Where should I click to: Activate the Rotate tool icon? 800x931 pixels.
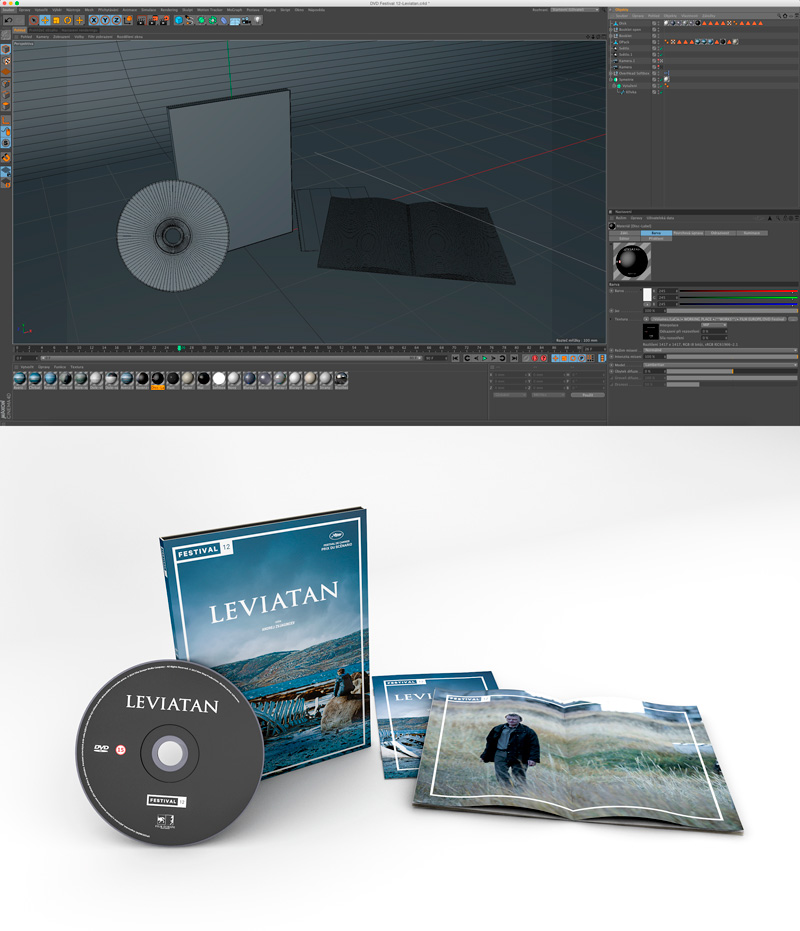point(68,20)
